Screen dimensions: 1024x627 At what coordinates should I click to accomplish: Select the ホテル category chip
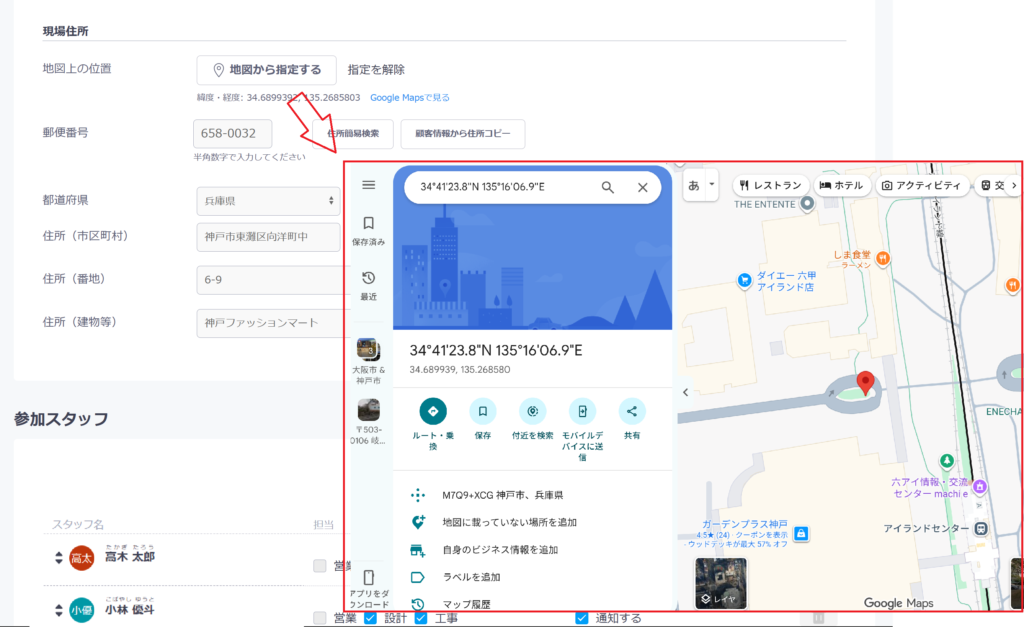coord(841,185)
